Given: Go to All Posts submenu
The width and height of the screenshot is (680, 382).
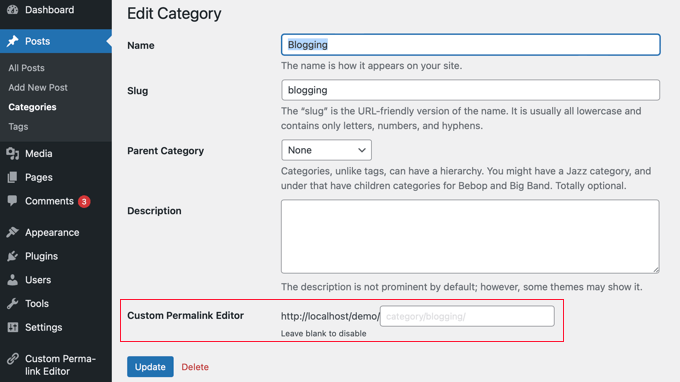Looking at the screenshot, I should coord(26,68).
